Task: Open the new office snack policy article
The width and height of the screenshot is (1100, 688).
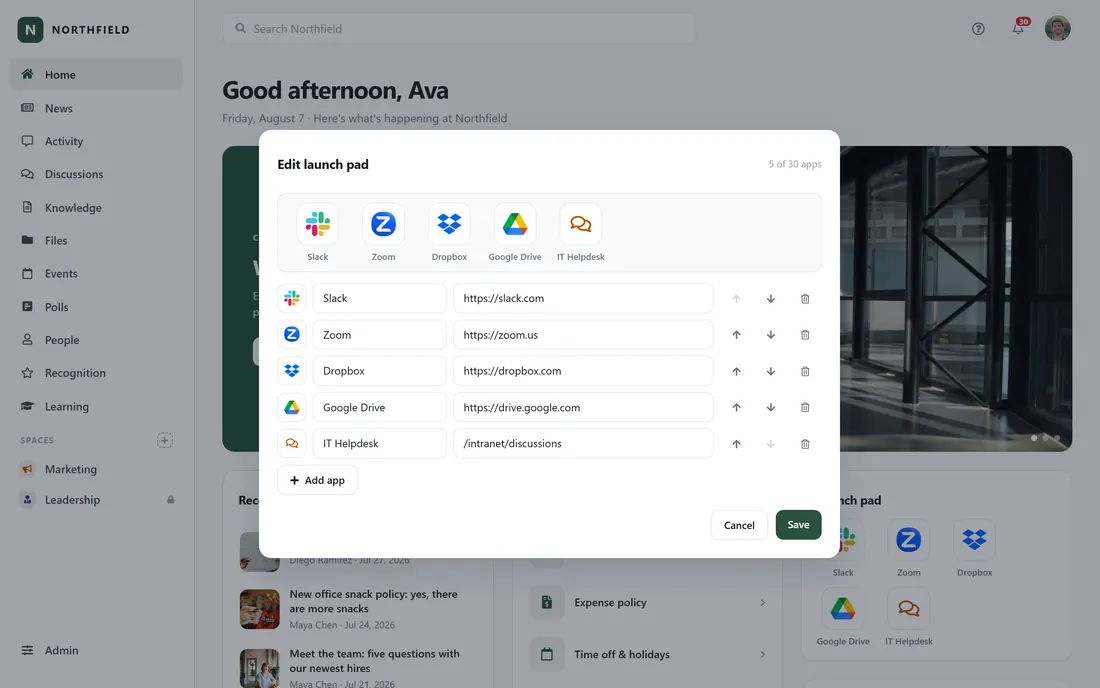Action: [x=358, y=608]
